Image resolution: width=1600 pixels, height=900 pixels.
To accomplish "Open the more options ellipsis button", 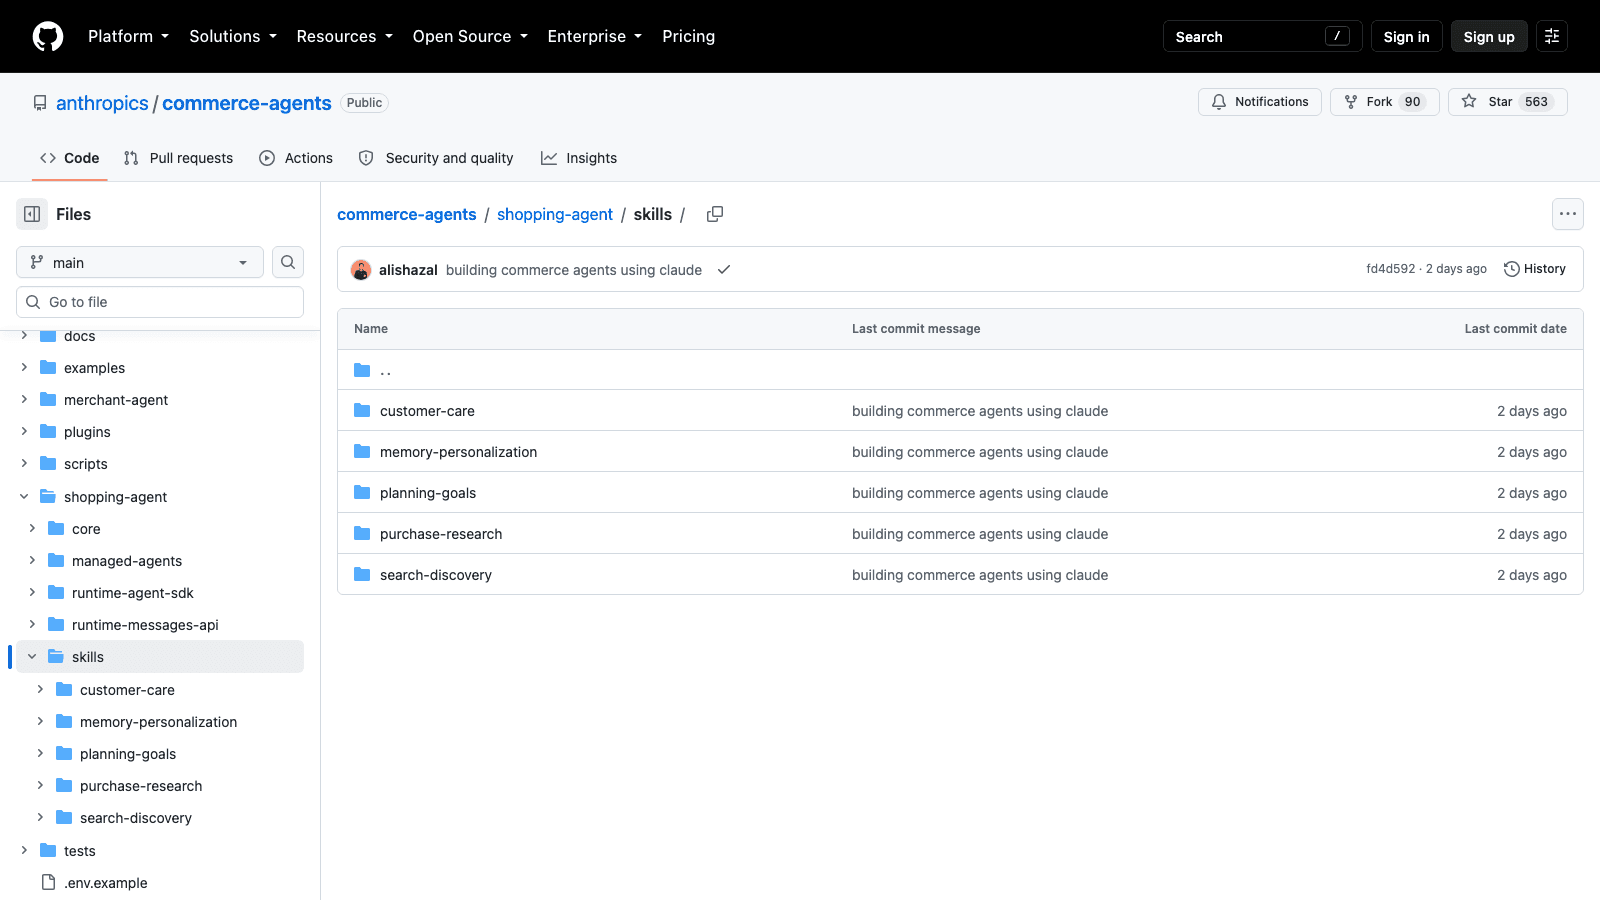I will click(1568, 214).
